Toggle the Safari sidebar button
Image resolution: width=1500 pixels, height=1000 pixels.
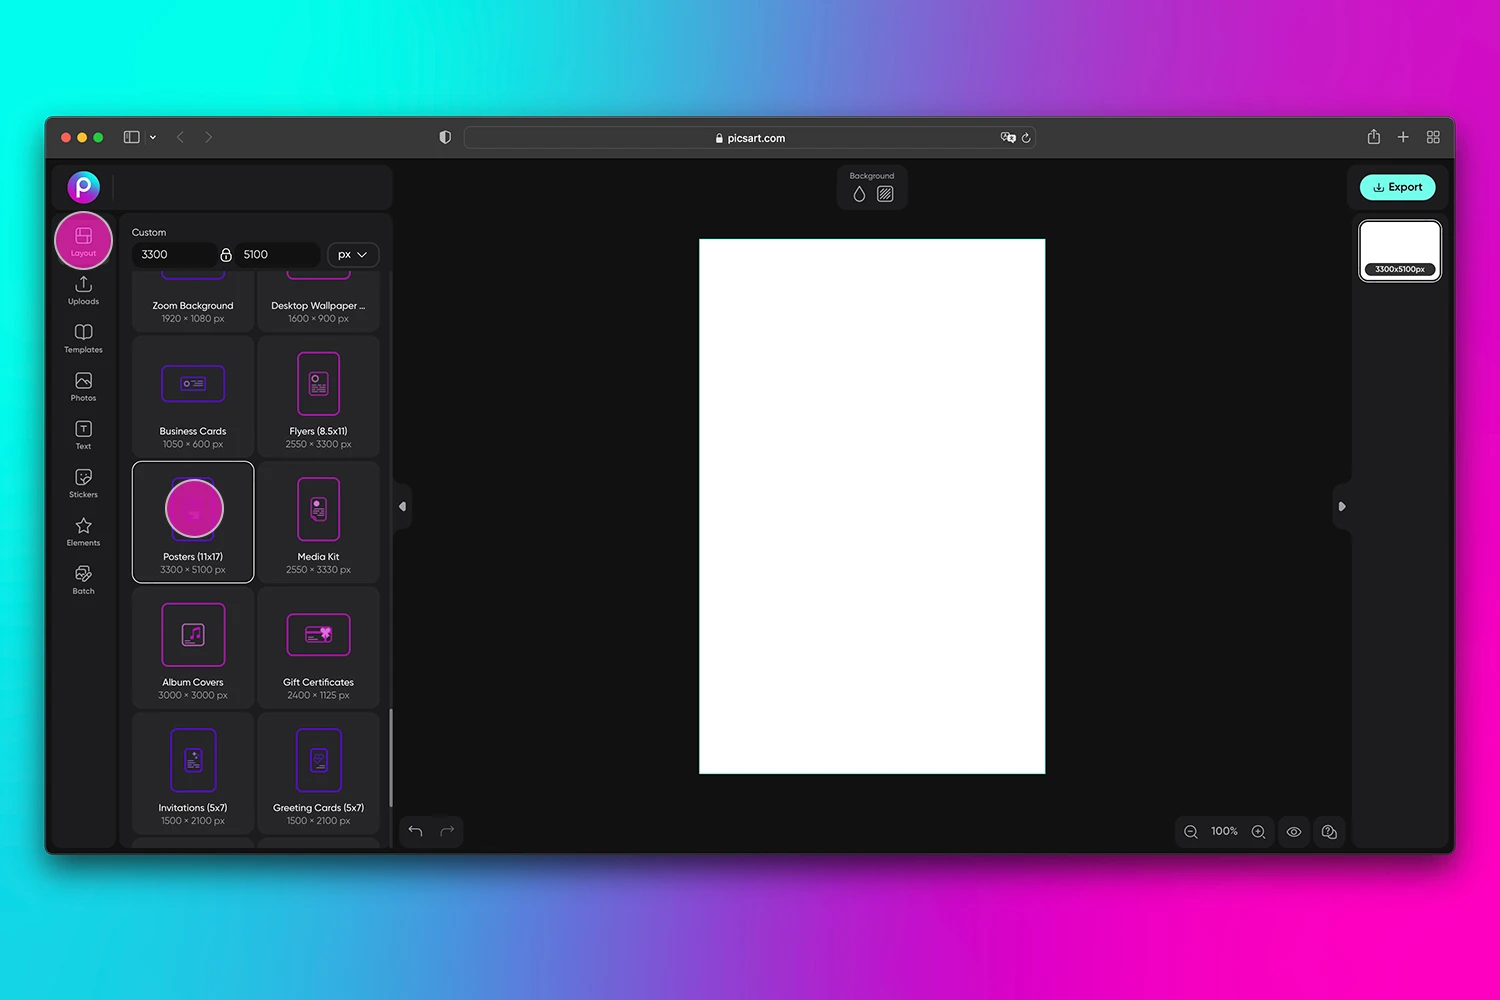[x=131, y=137]
